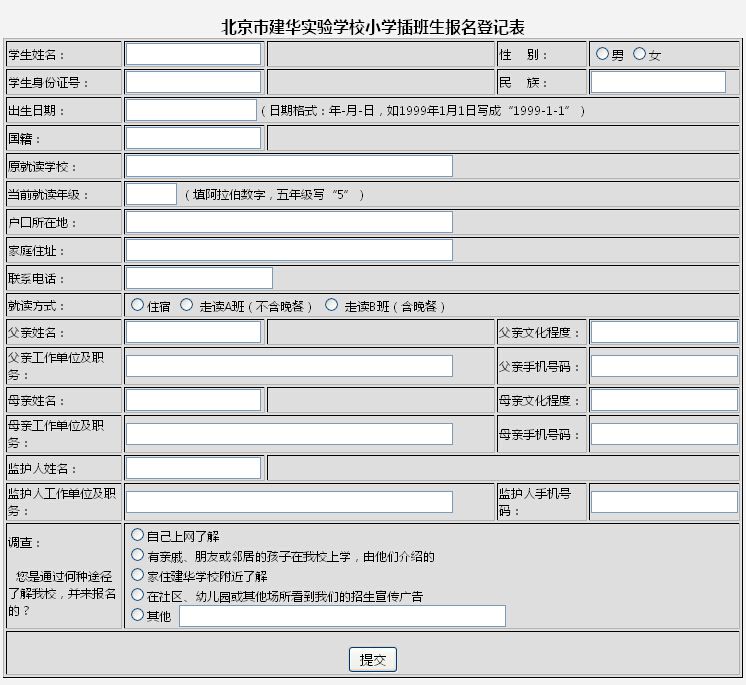The image size is (746, 685).
Task: Click the text box beside 其他 option
Action: tap(342, 616)
